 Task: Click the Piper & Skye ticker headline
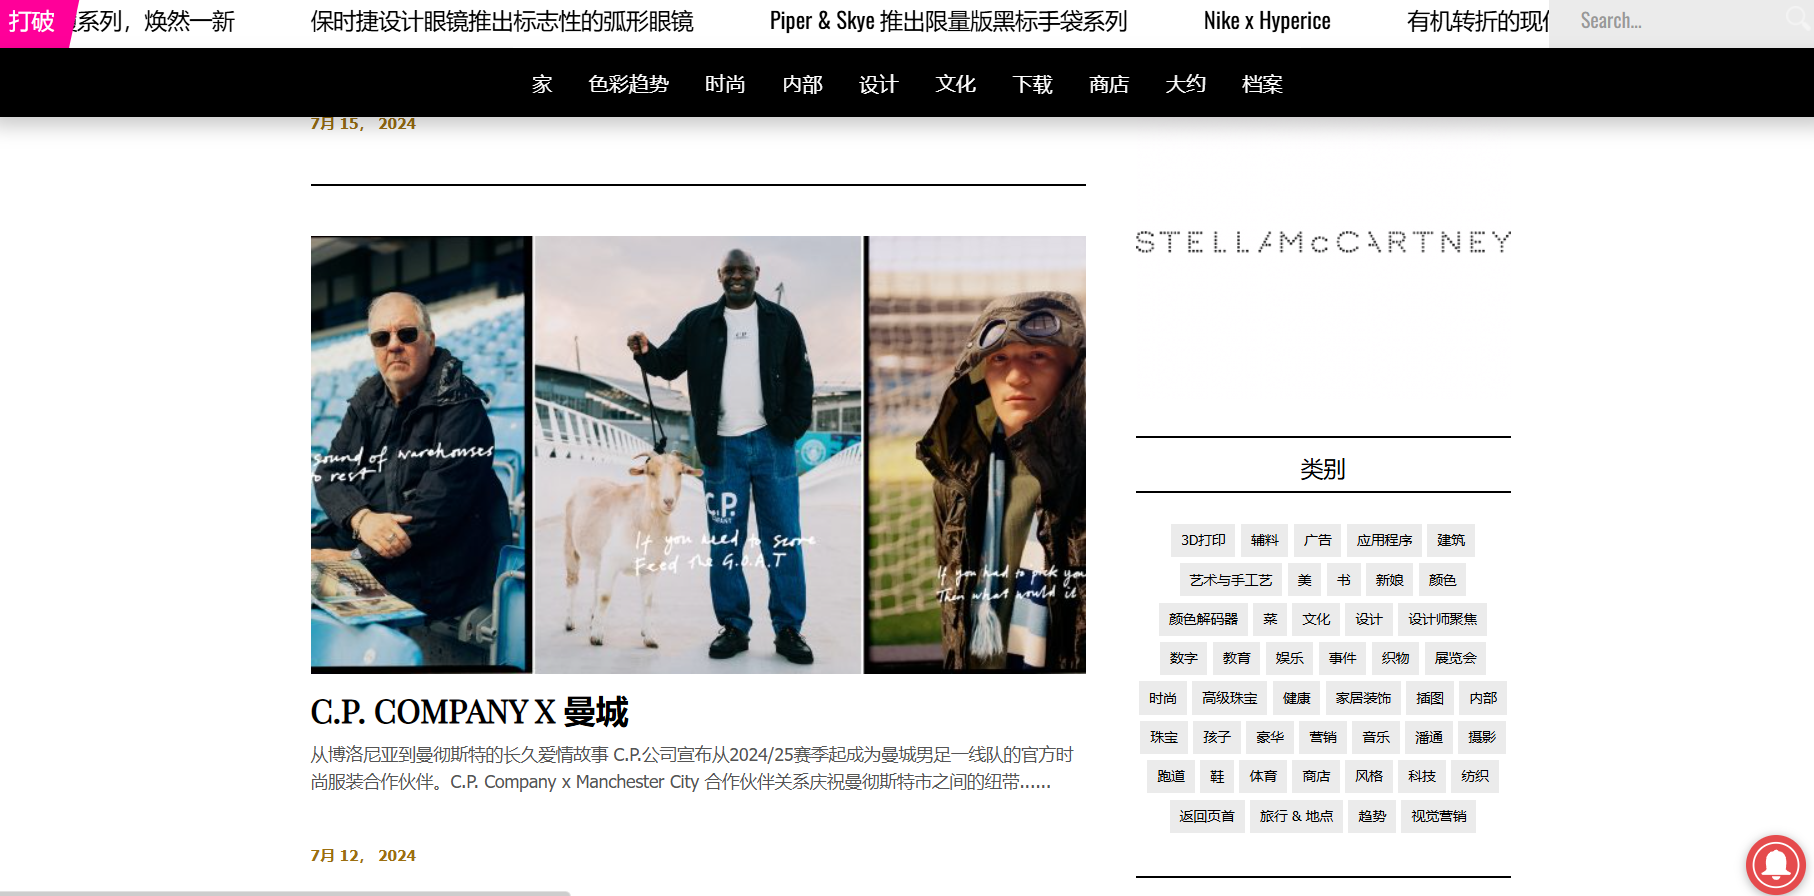point(948,21)
